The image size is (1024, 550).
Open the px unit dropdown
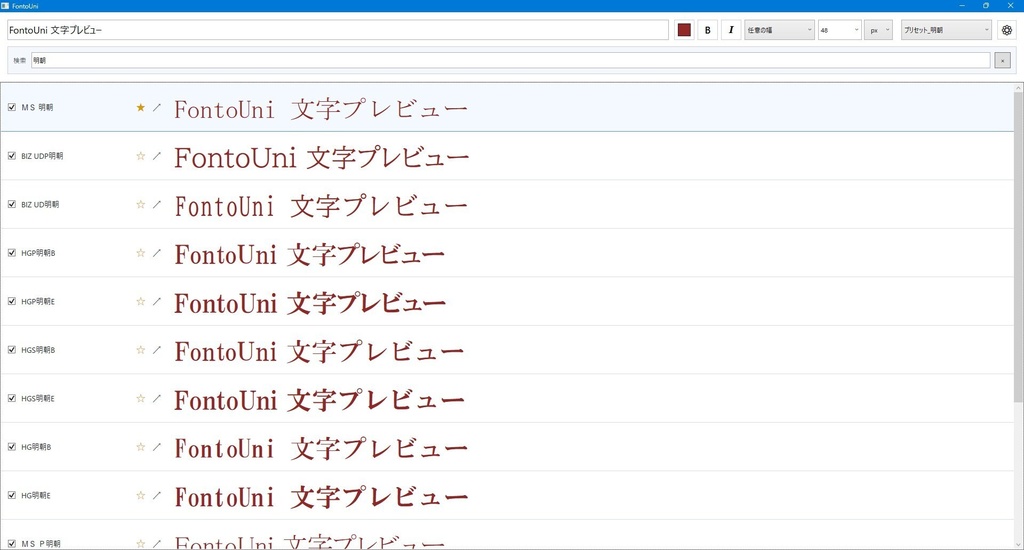click(878, 30)
